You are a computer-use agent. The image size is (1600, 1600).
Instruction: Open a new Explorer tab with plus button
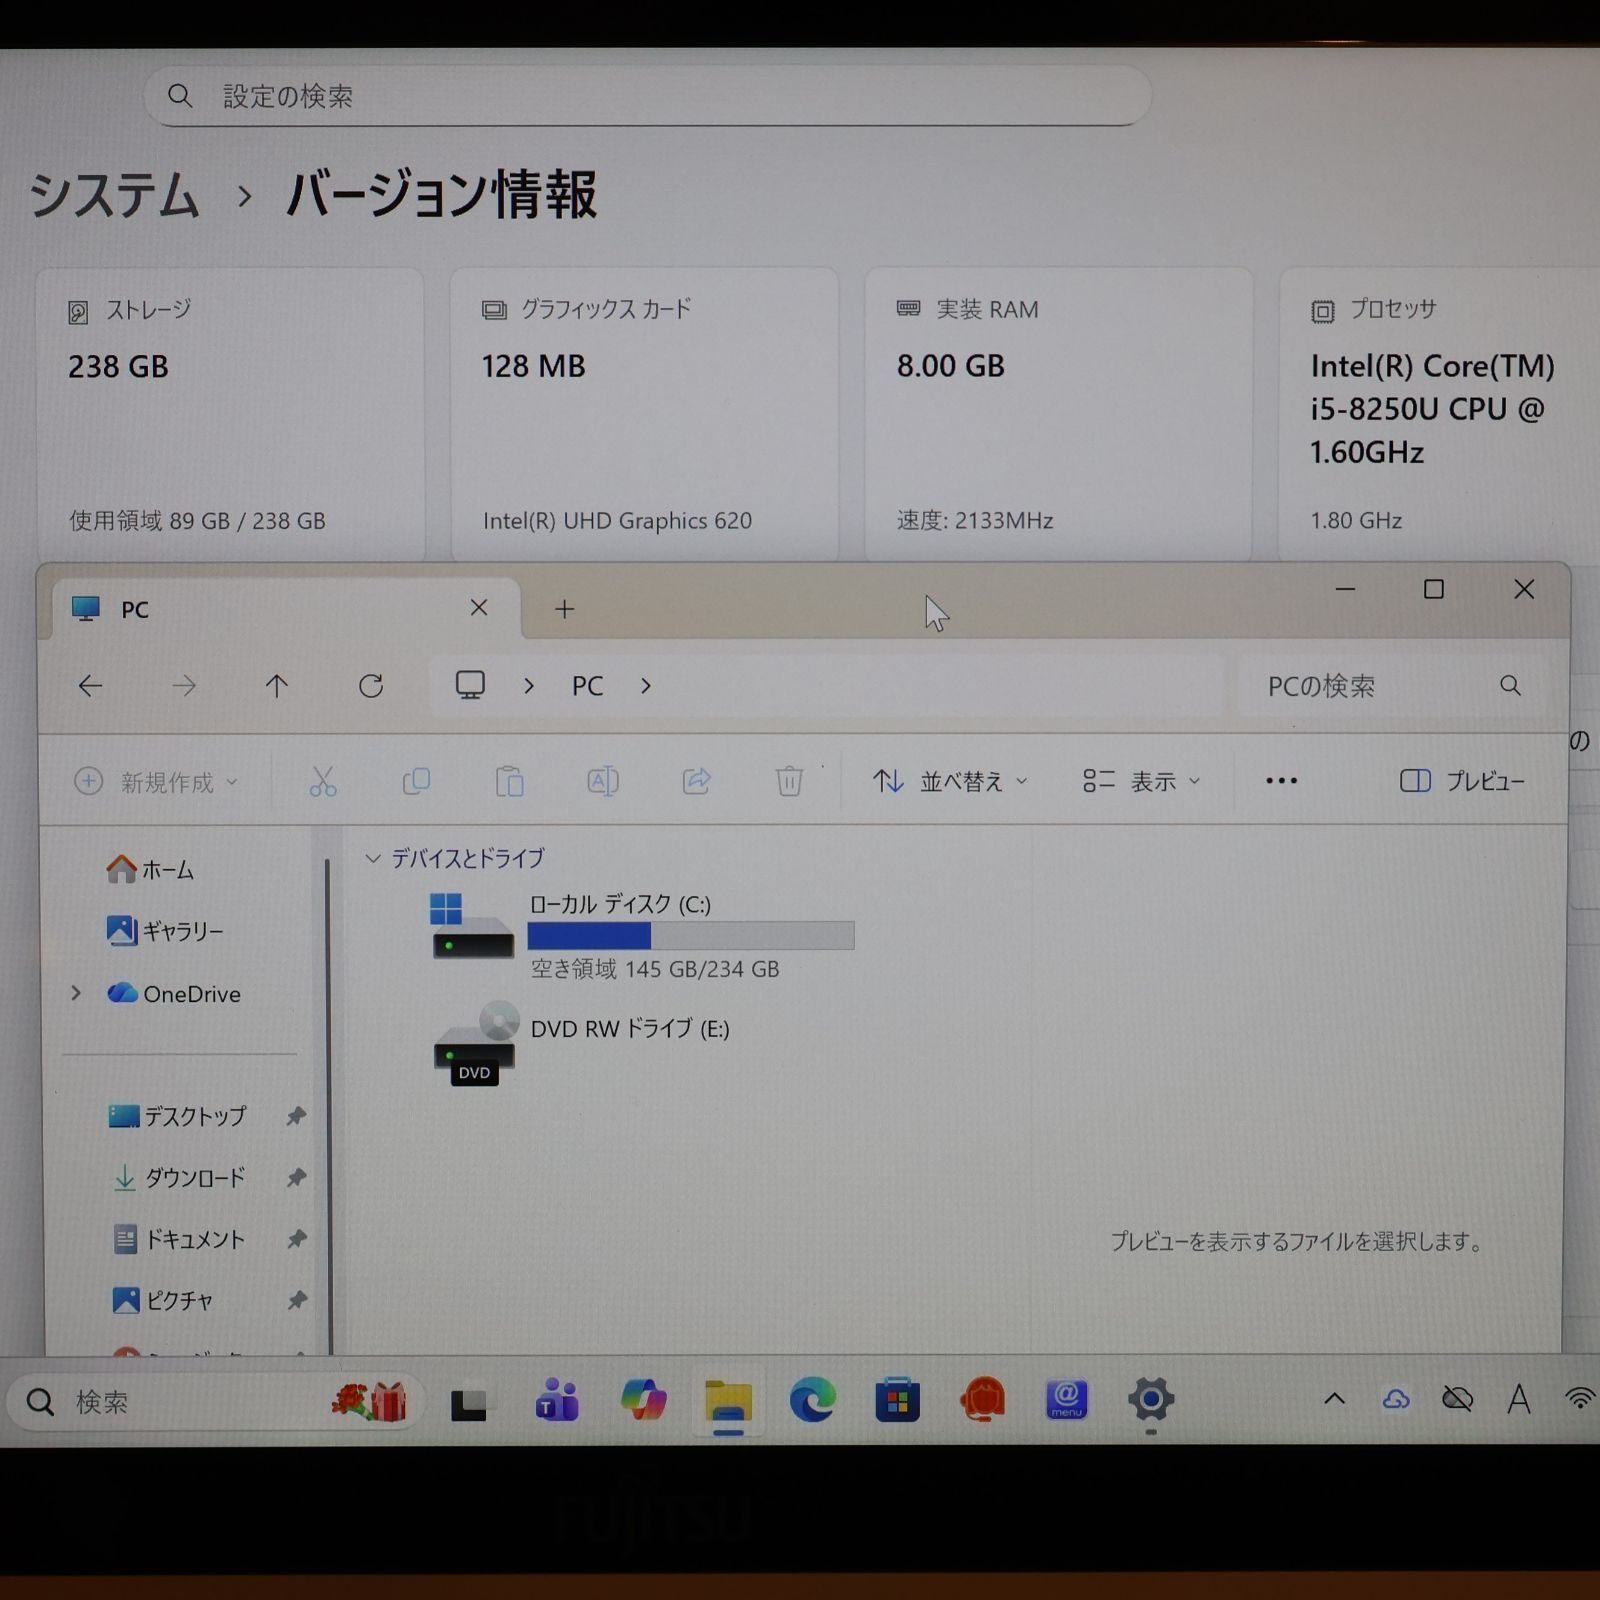tap(564, 609)
